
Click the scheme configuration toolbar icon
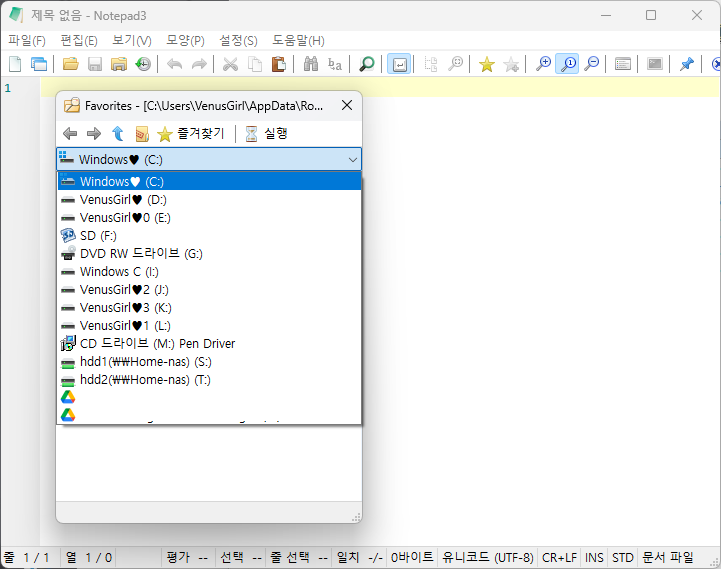click(x=623, y=64)
